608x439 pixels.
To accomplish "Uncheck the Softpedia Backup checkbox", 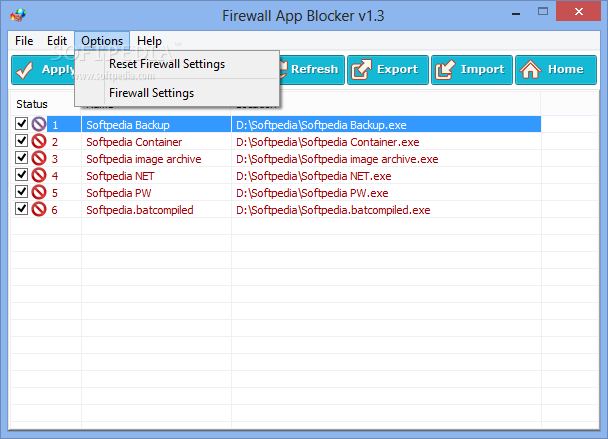I will [x=21, y=124].
